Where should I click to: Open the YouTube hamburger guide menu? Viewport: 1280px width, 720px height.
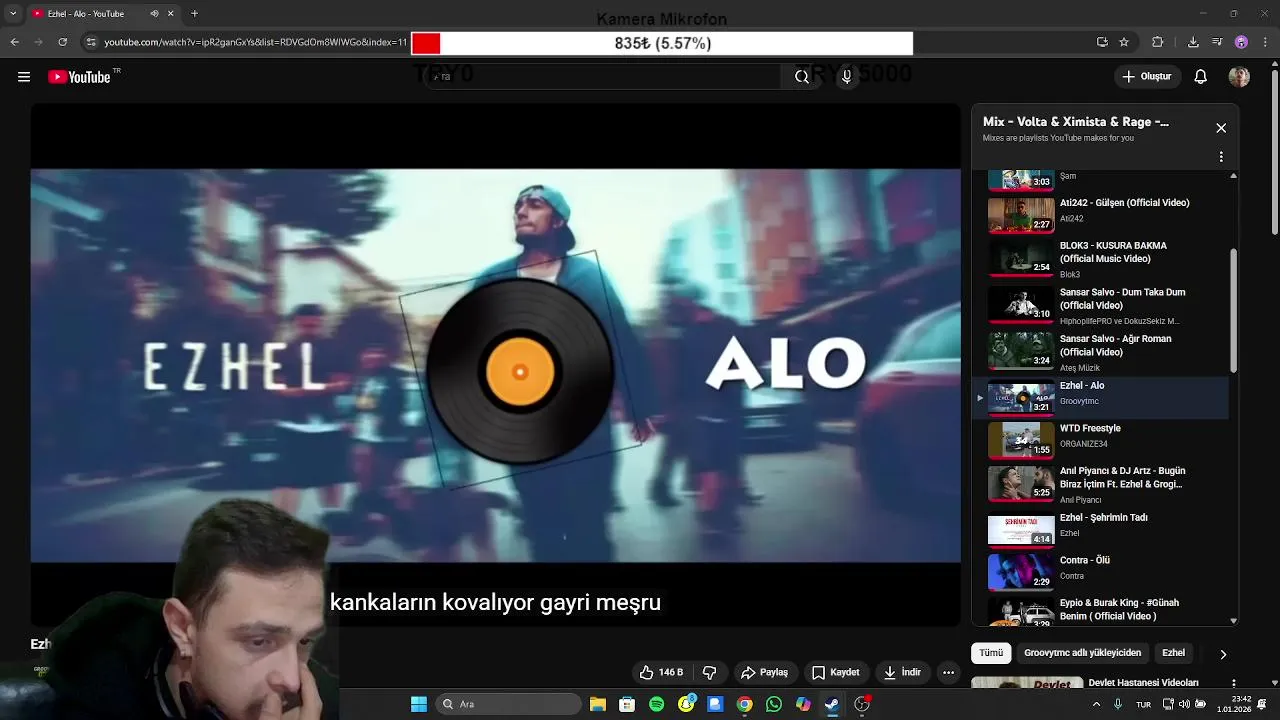(x=24, y=77)
